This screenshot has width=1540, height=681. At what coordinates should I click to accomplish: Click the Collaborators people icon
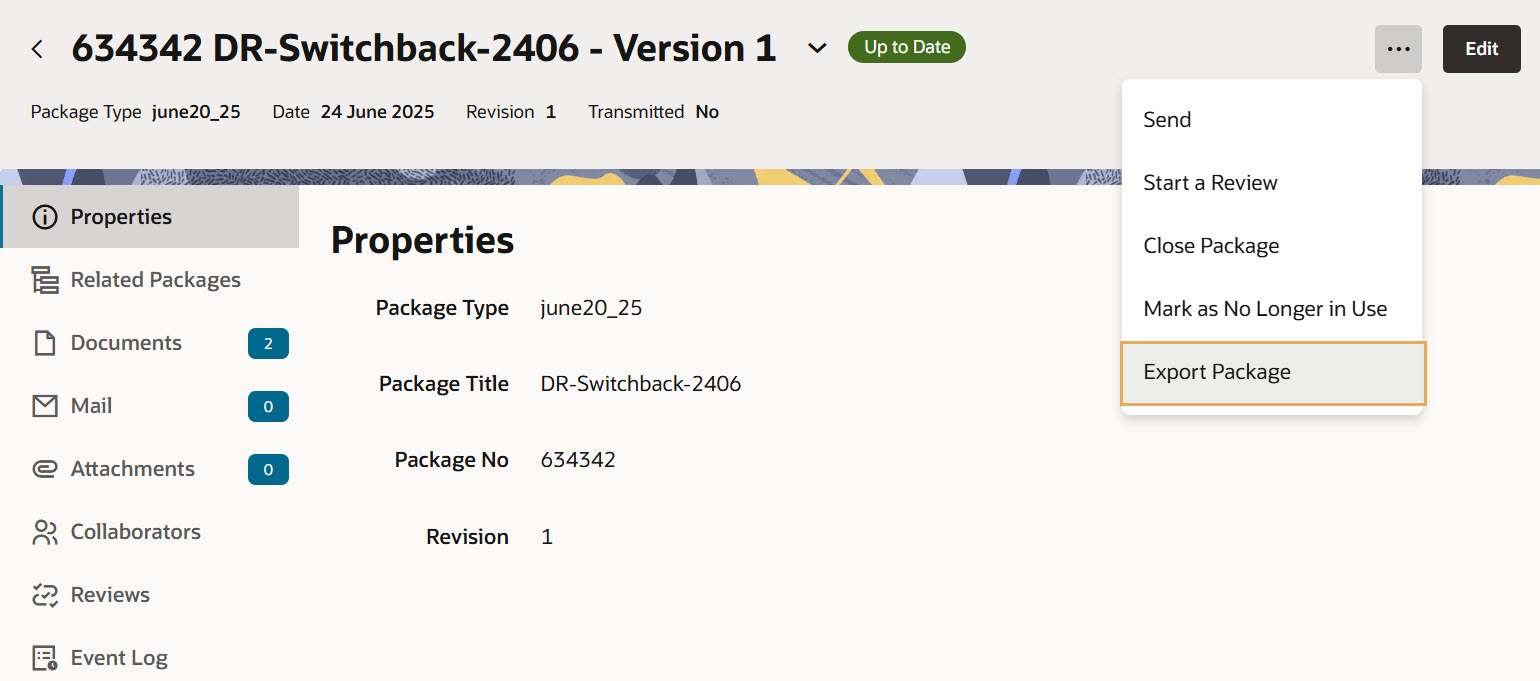[x=45, y=532]
